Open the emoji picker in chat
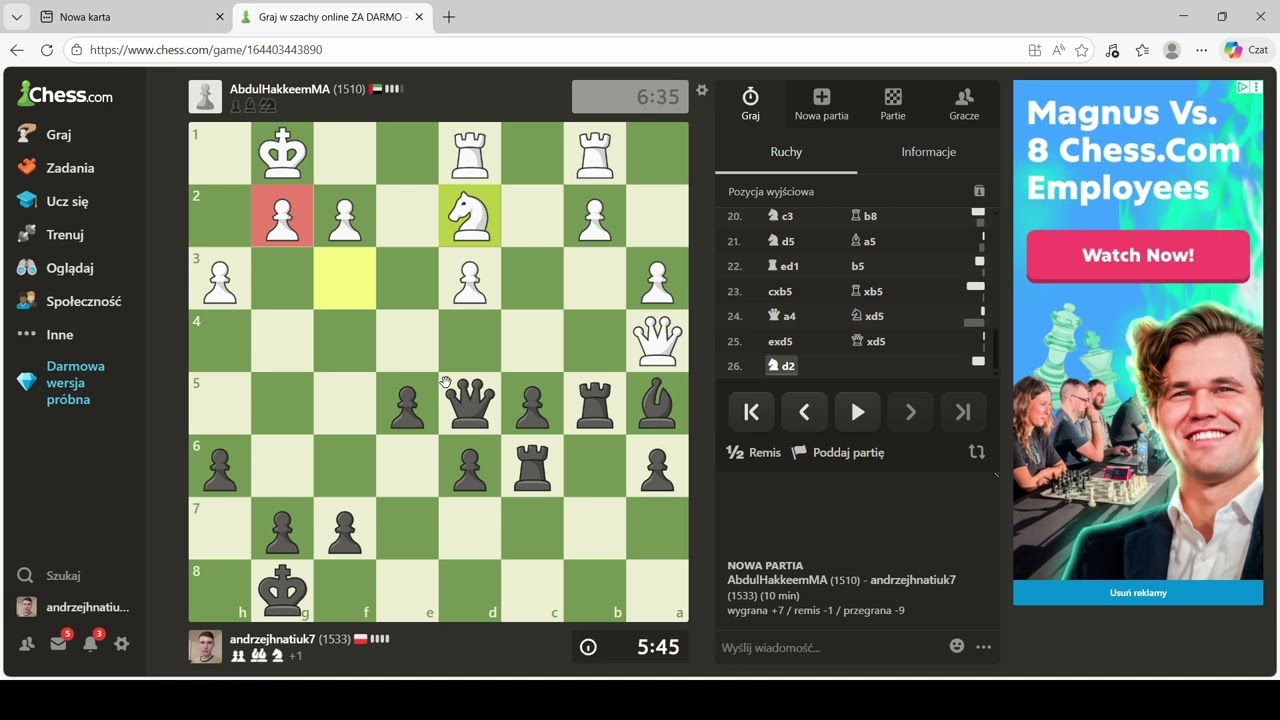 (957, 647)
